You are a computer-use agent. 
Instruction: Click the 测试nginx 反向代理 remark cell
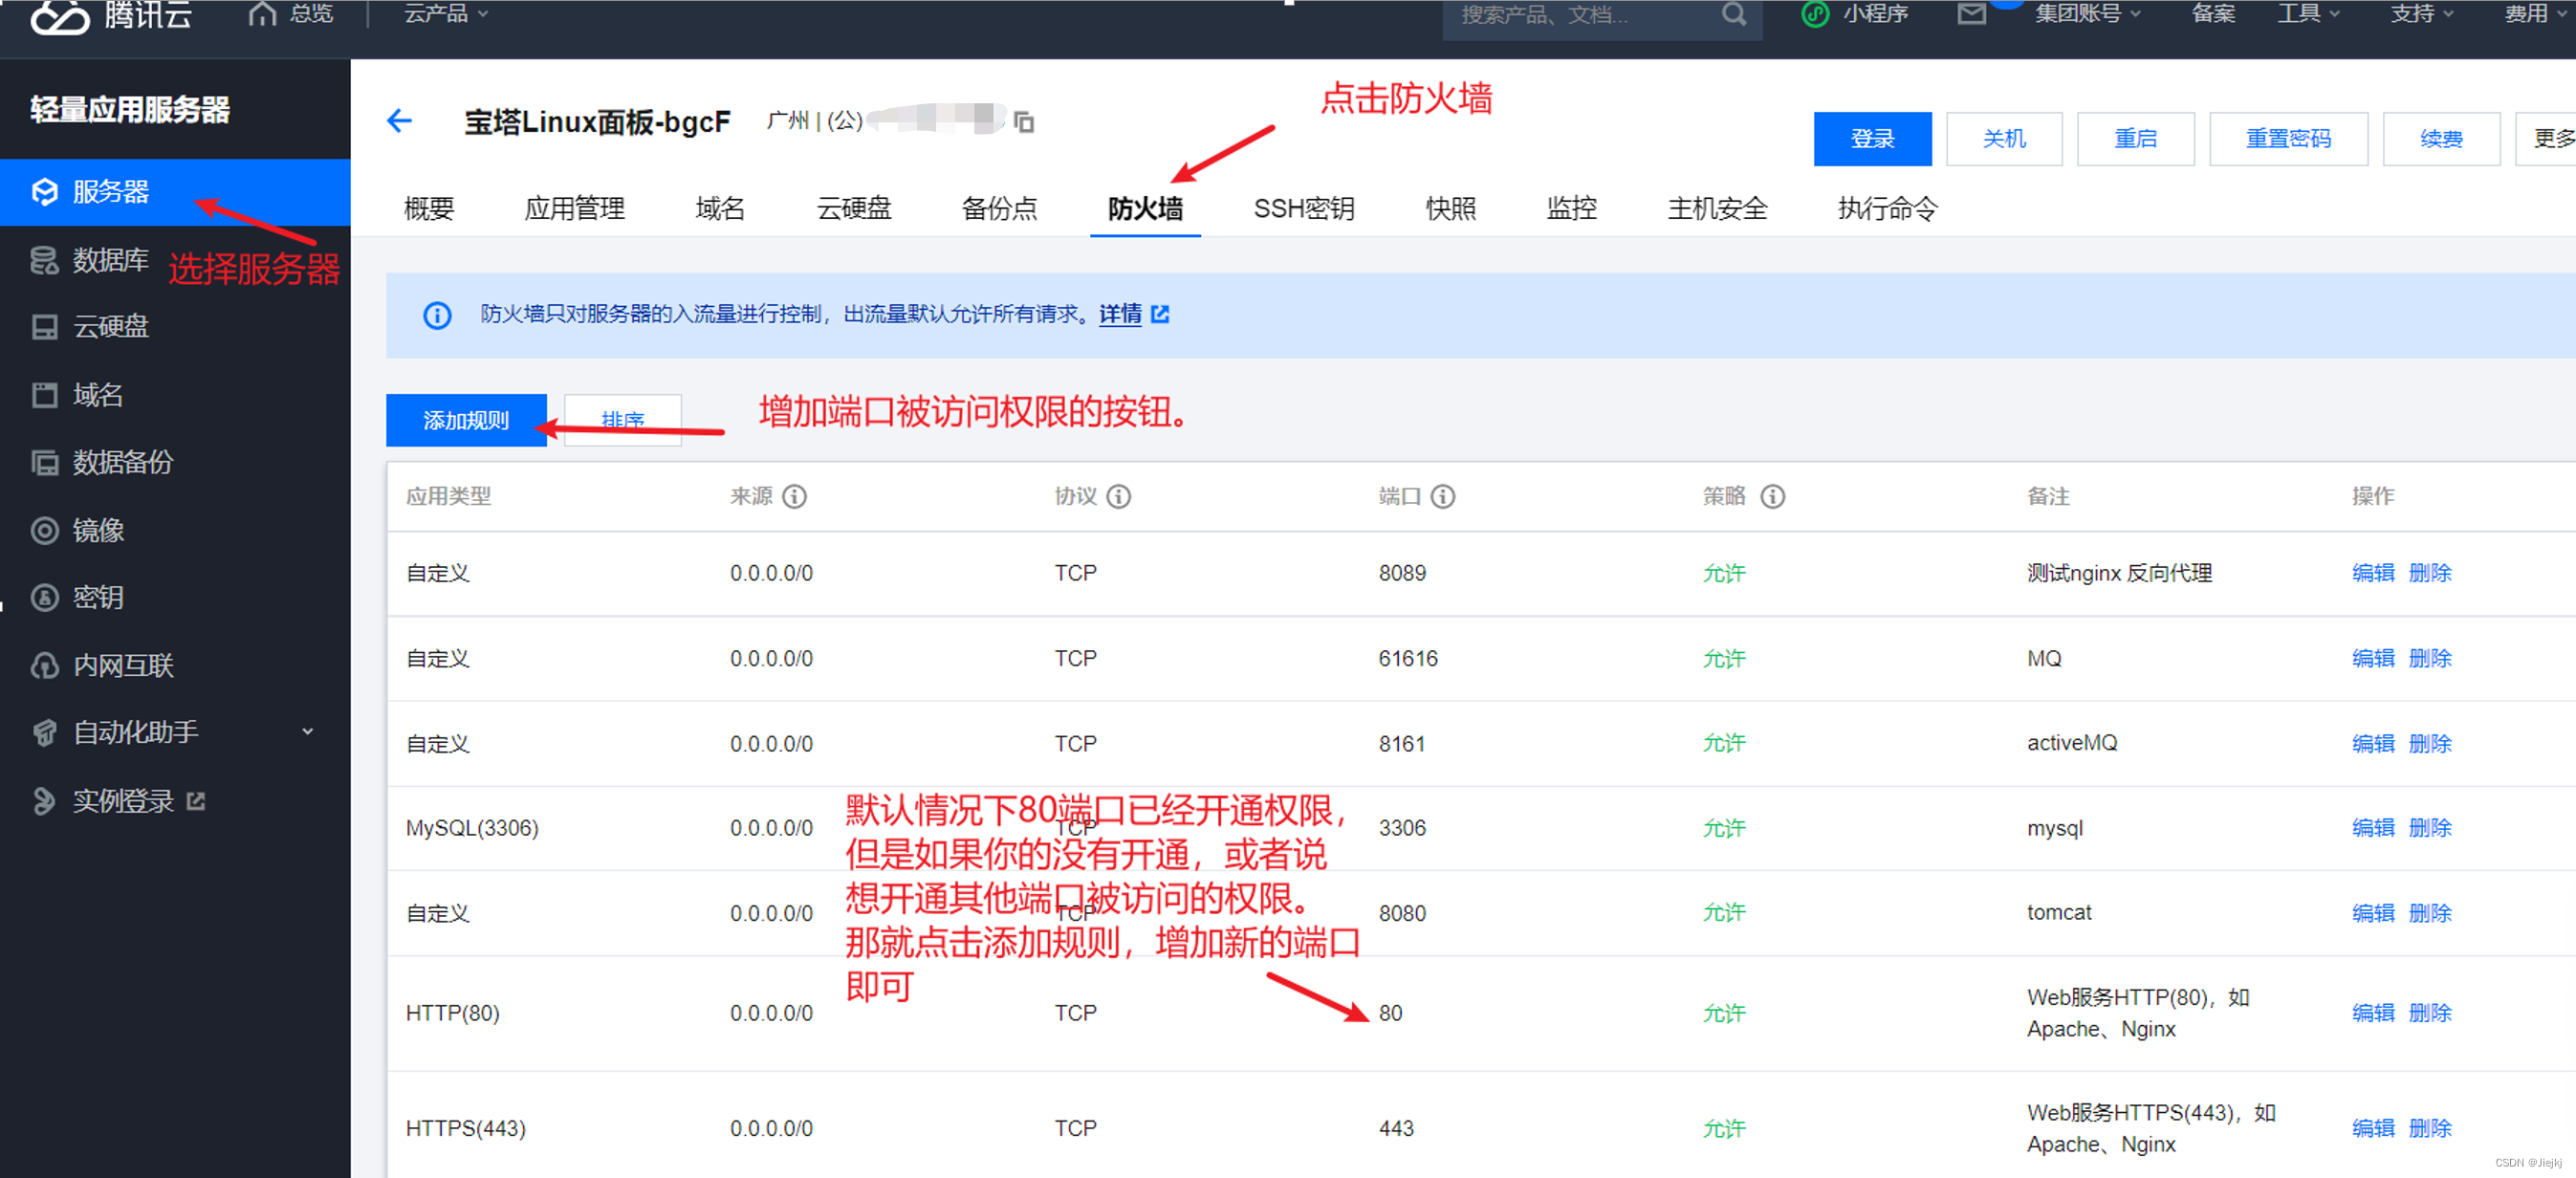coord(2118,573)
